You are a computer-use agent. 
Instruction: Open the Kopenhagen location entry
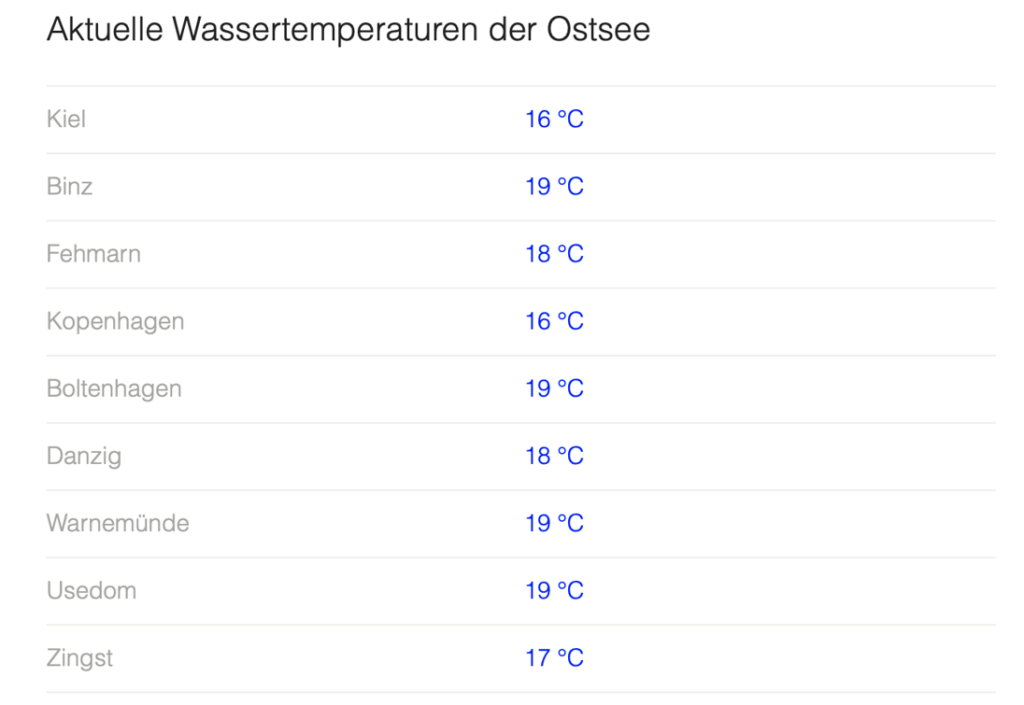click(x=115, y=322)
